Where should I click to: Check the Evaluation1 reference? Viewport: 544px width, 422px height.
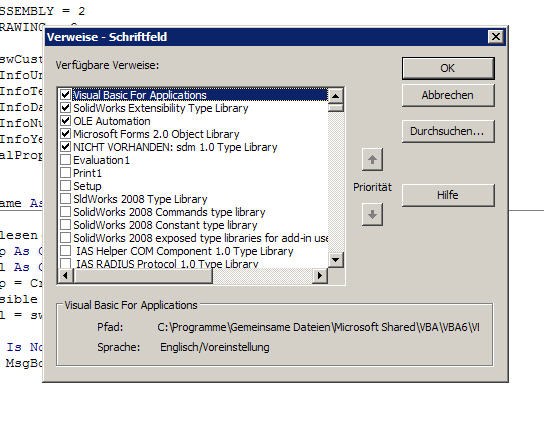(65, 160)
